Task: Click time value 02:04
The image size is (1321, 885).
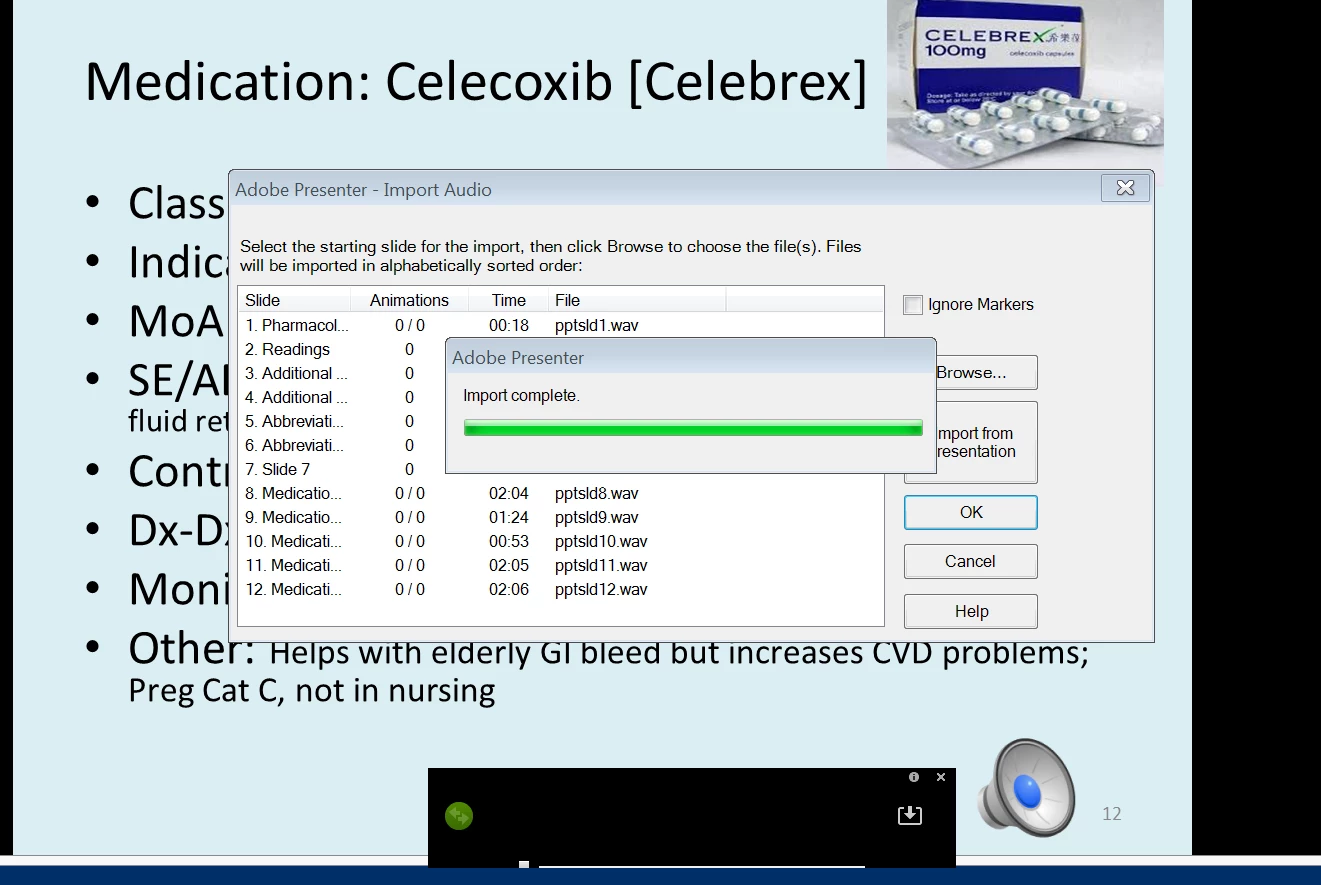Action: click(509, 493)
